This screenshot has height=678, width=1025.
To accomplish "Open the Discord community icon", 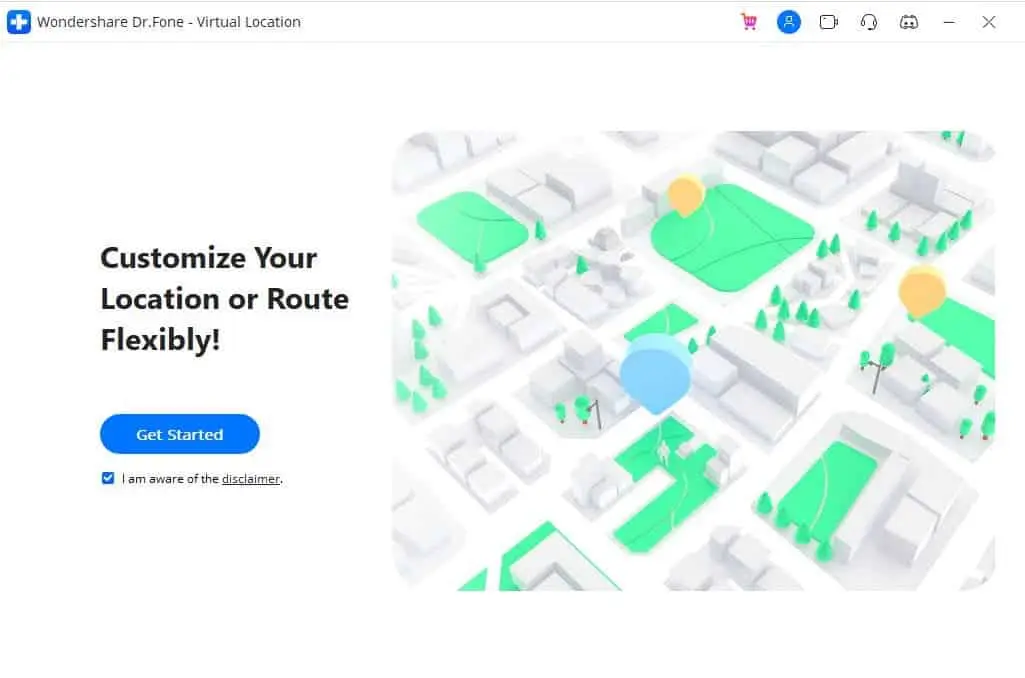I will pos(909,22).
